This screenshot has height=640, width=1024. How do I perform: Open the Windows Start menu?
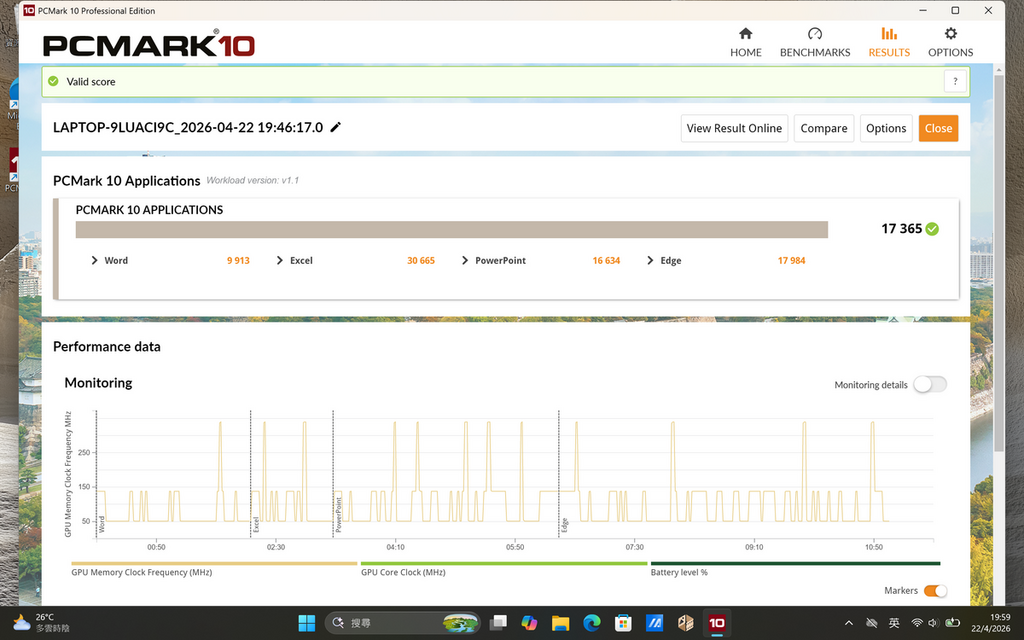click(x=306, y=623)
